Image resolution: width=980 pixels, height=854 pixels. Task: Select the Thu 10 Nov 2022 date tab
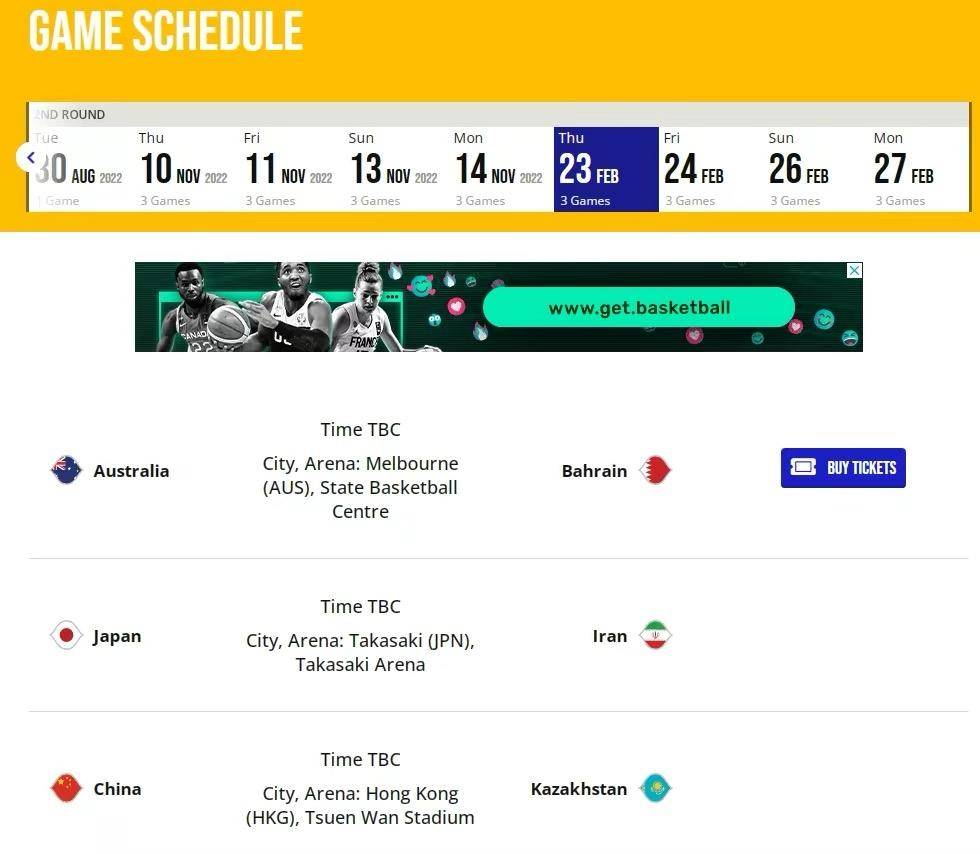click(x=186, y=169)
